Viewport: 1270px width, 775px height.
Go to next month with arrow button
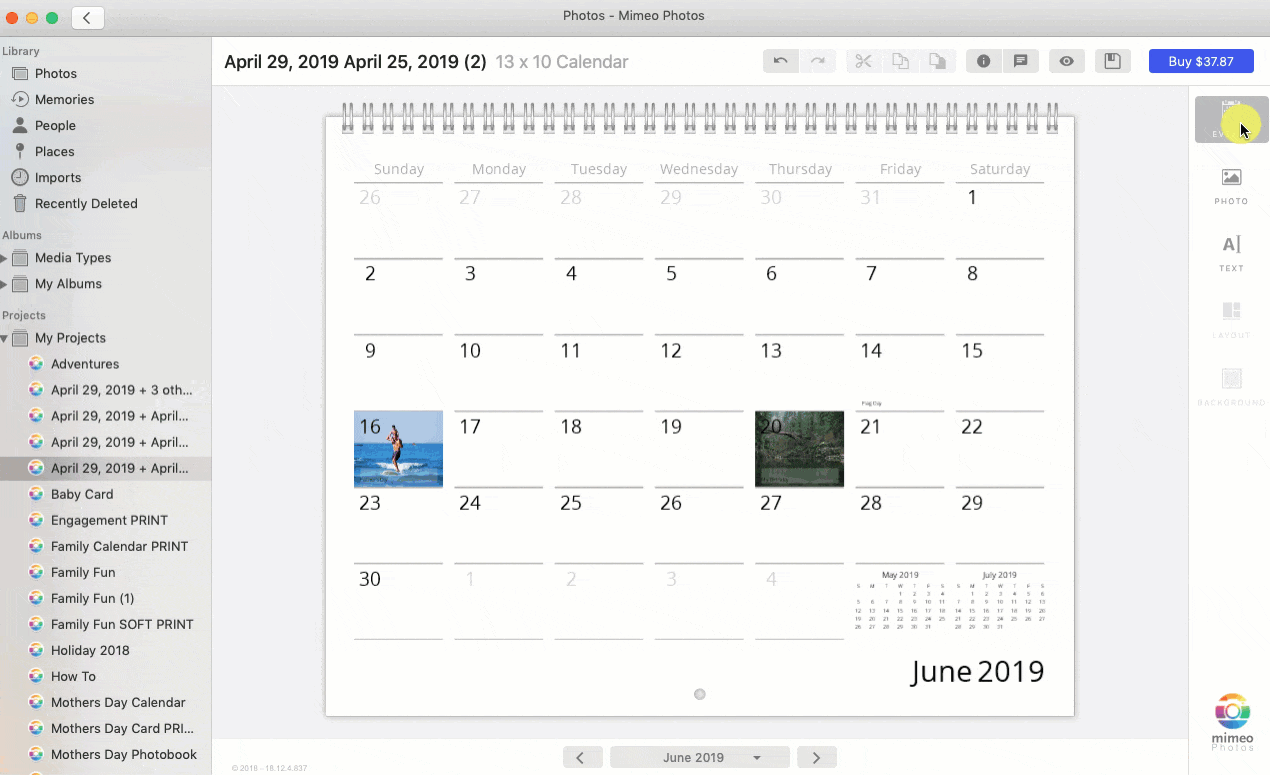(816, 757)
